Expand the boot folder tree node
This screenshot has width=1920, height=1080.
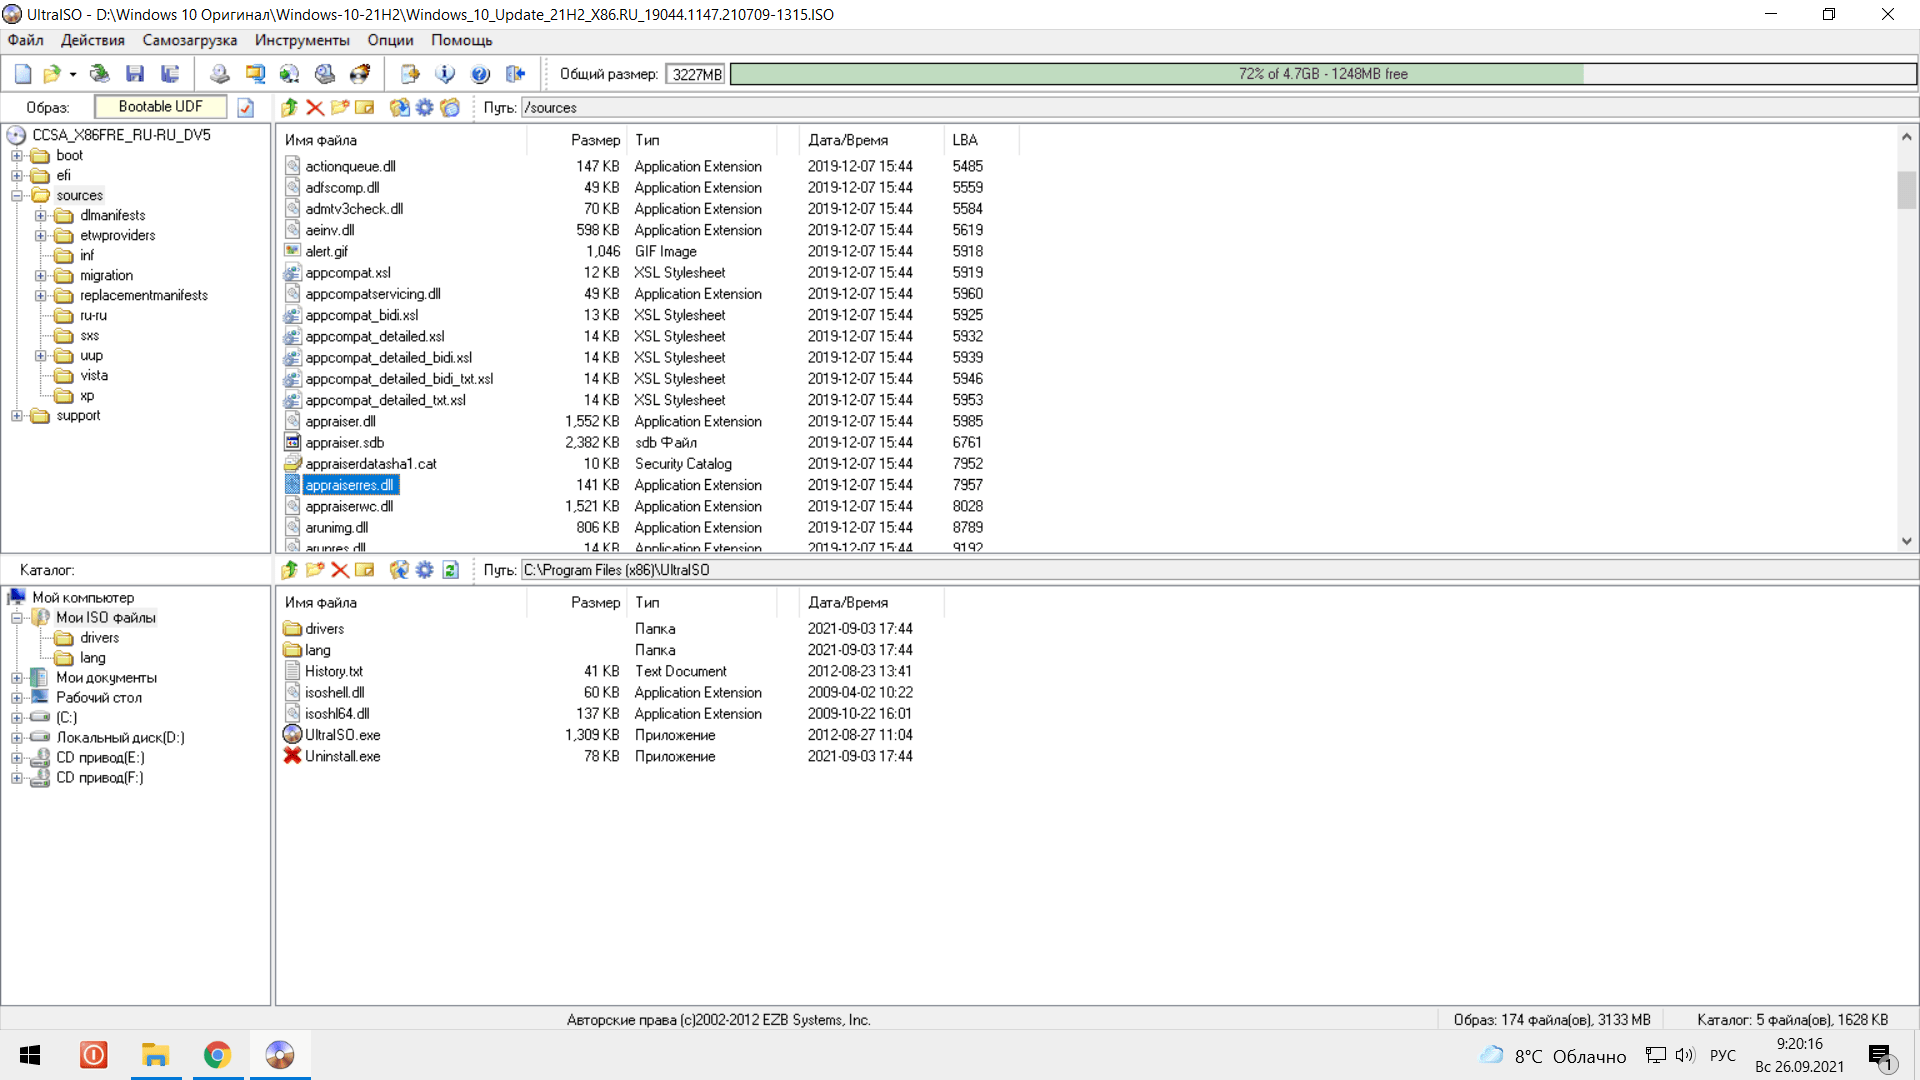coord(17,156)
